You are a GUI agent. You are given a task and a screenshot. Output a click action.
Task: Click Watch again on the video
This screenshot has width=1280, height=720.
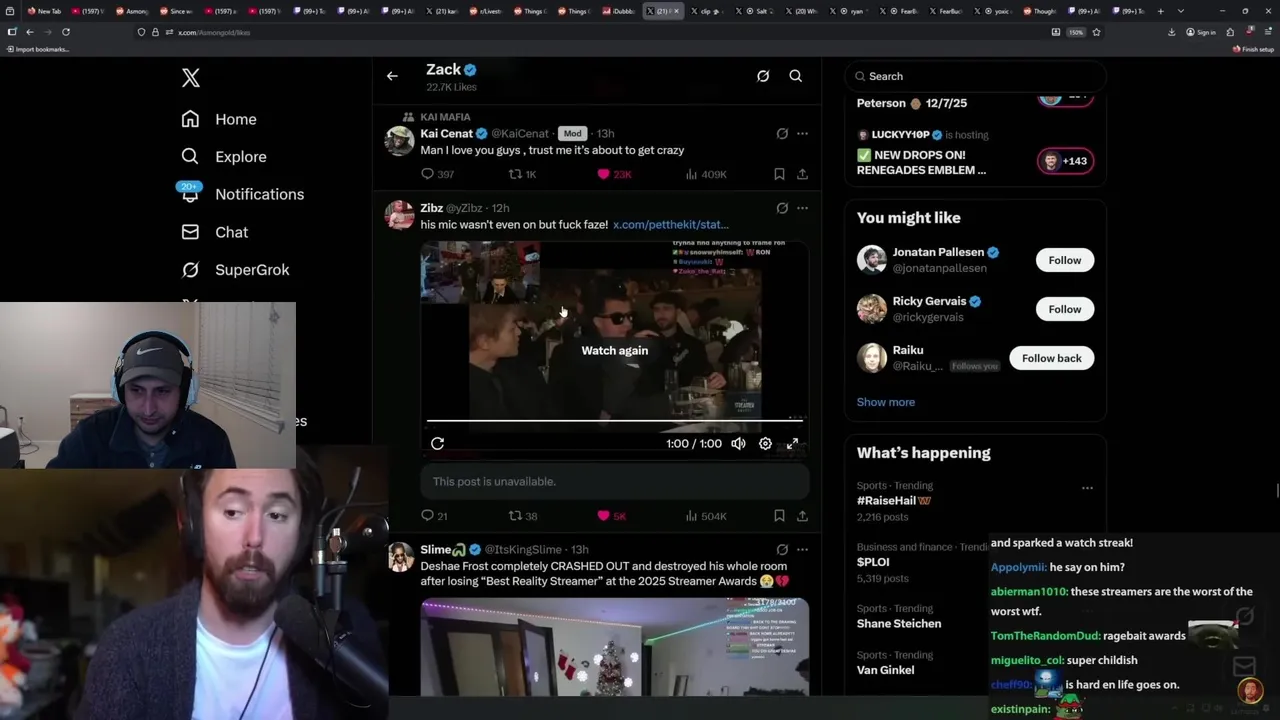coord(615,350)
